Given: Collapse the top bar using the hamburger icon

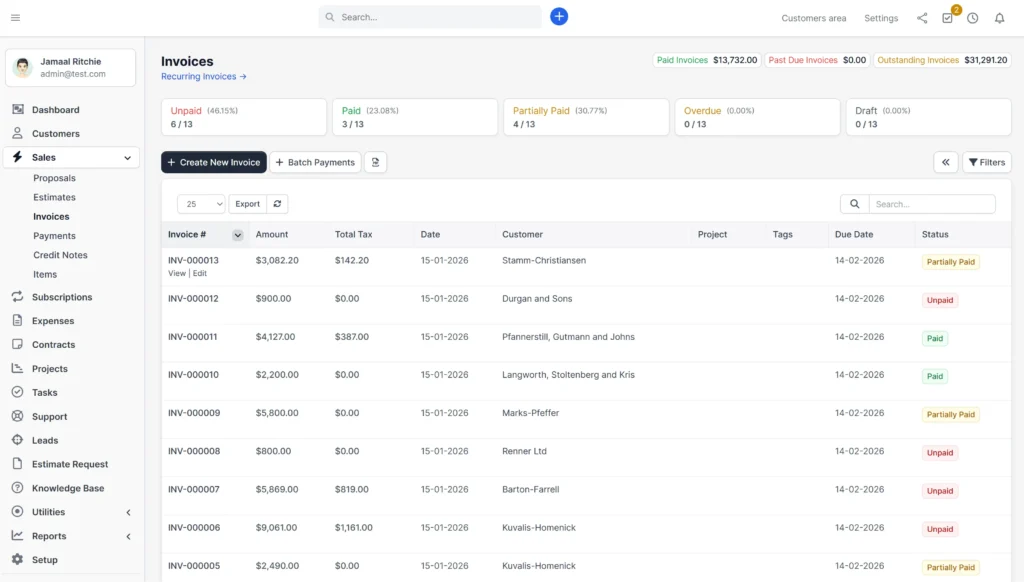Looking at the screenshot, I should pyautogui.click(x=14, y=16).
